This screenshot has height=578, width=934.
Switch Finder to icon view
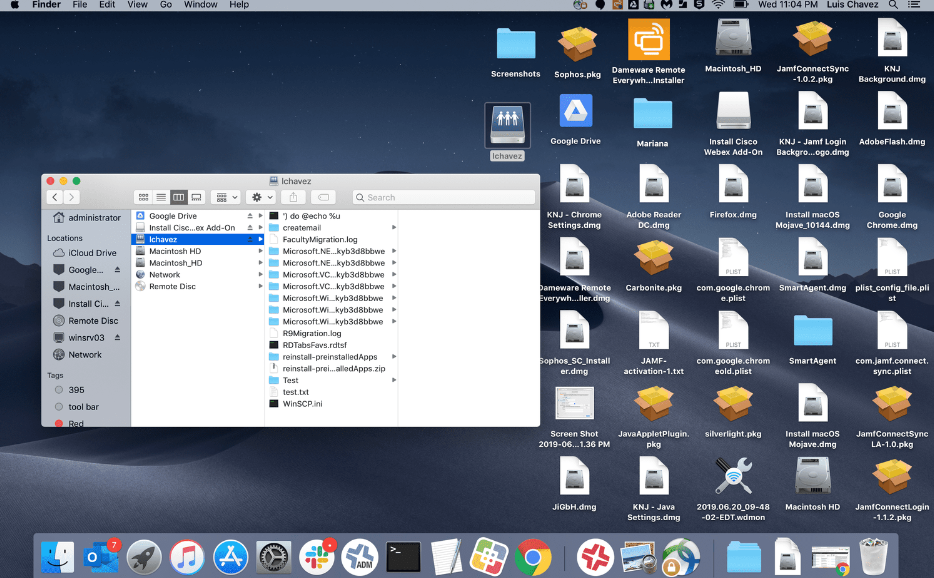click(144, 197)
